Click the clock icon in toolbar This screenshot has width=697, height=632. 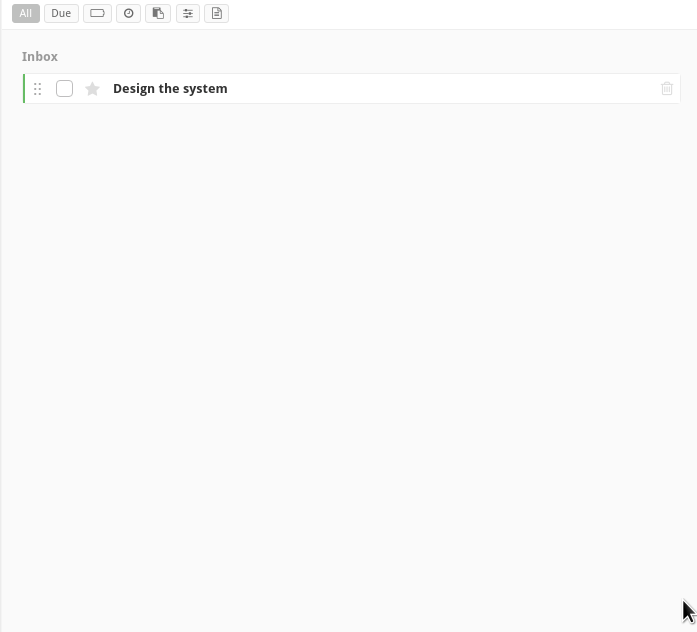pyautogui.click(x=128, y=13)
